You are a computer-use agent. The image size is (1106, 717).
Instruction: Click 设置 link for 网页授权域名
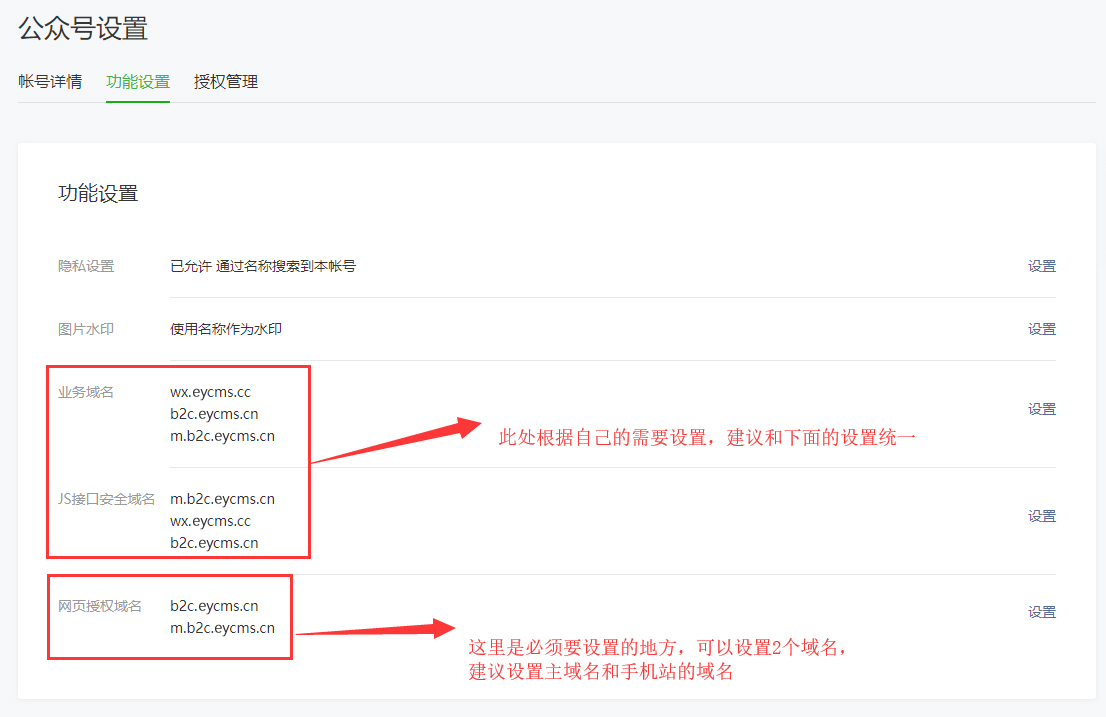[1041, 612]
